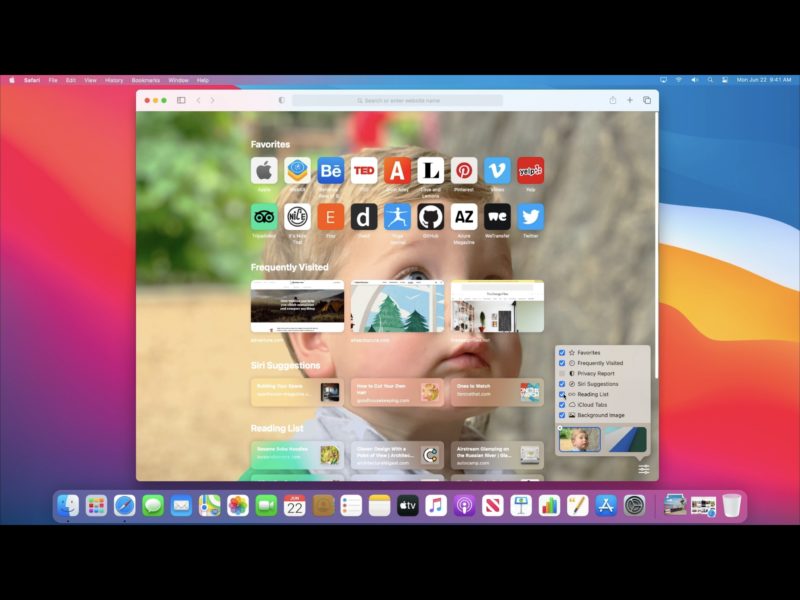Uncheck the Reading List checkbox

coord(562,394)
